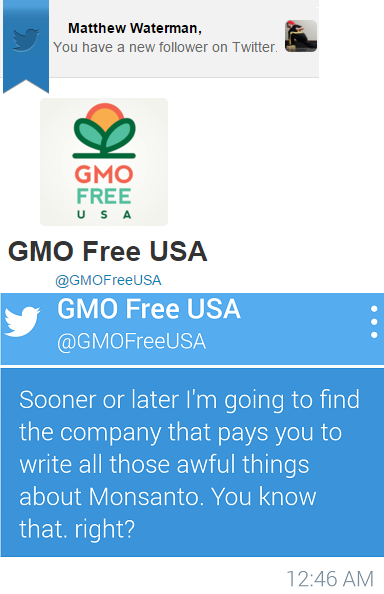The width and height of the screenshot is (384, 594).
Task: Click the pointed bottom of the blue ribbon
Action: tap(26, 86)
